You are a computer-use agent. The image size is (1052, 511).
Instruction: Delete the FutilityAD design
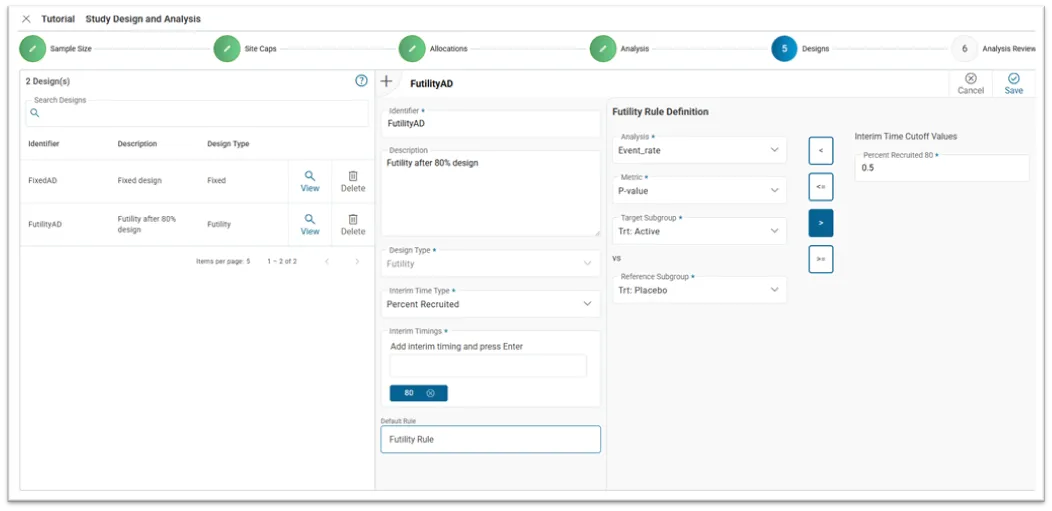coord(353,224)
